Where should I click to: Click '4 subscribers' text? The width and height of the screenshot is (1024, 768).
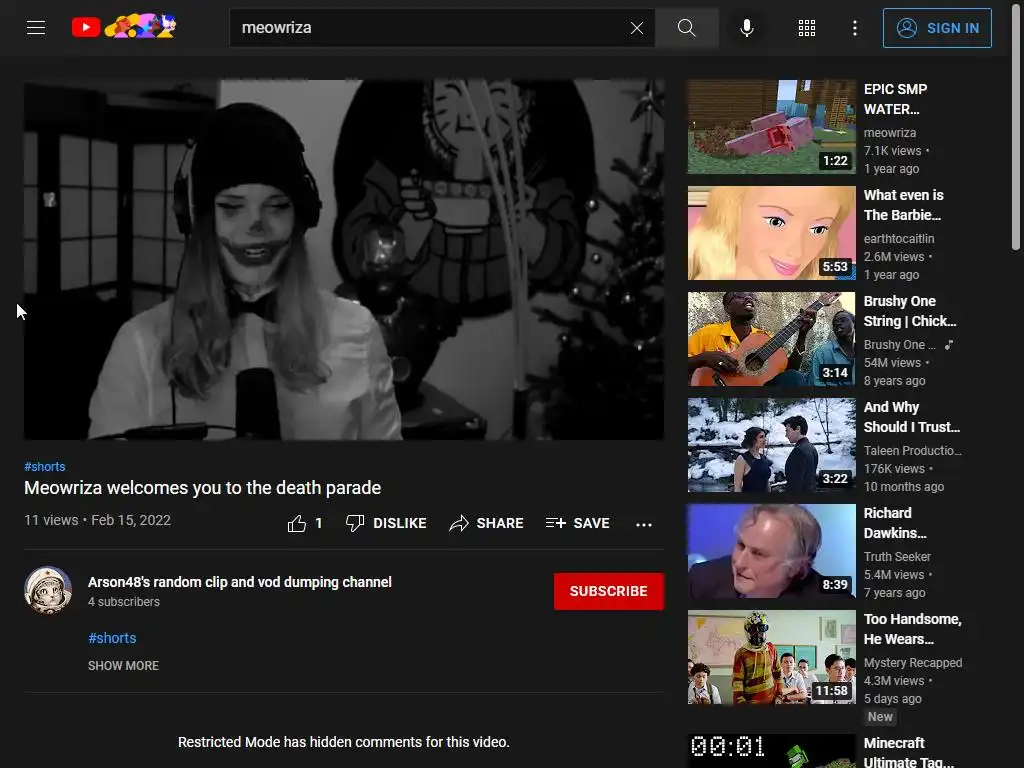coord(124,601)
